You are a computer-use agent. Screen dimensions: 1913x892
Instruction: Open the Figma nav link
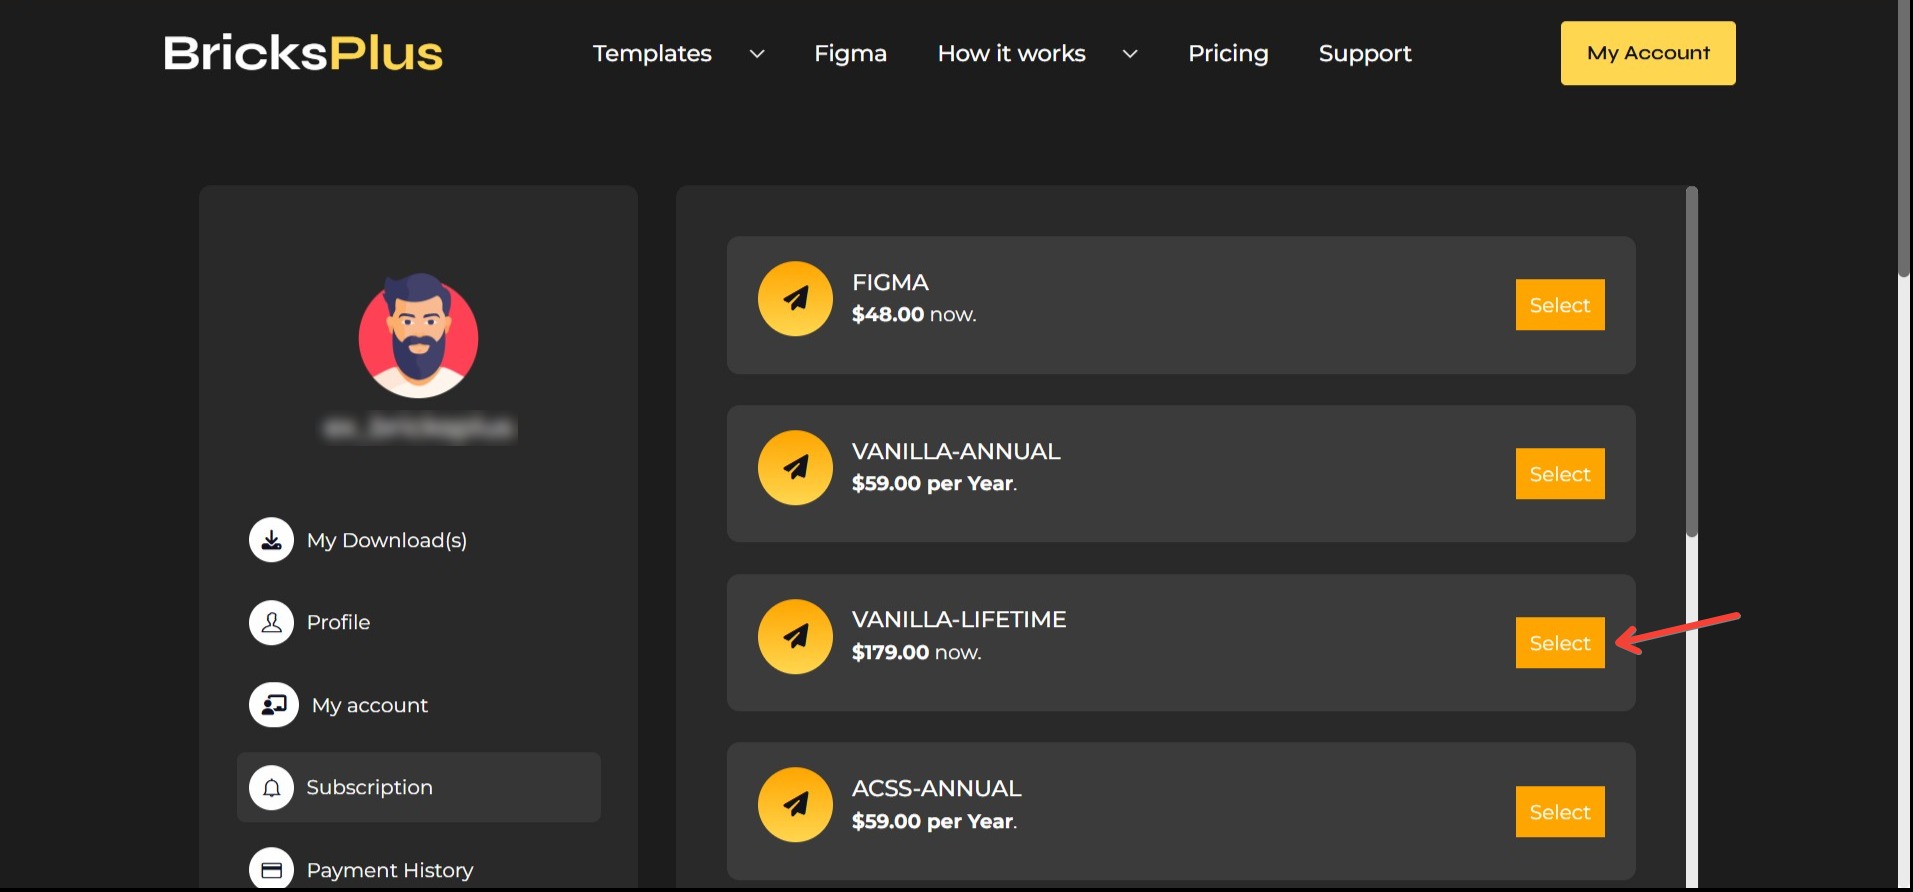coord(850,53)
